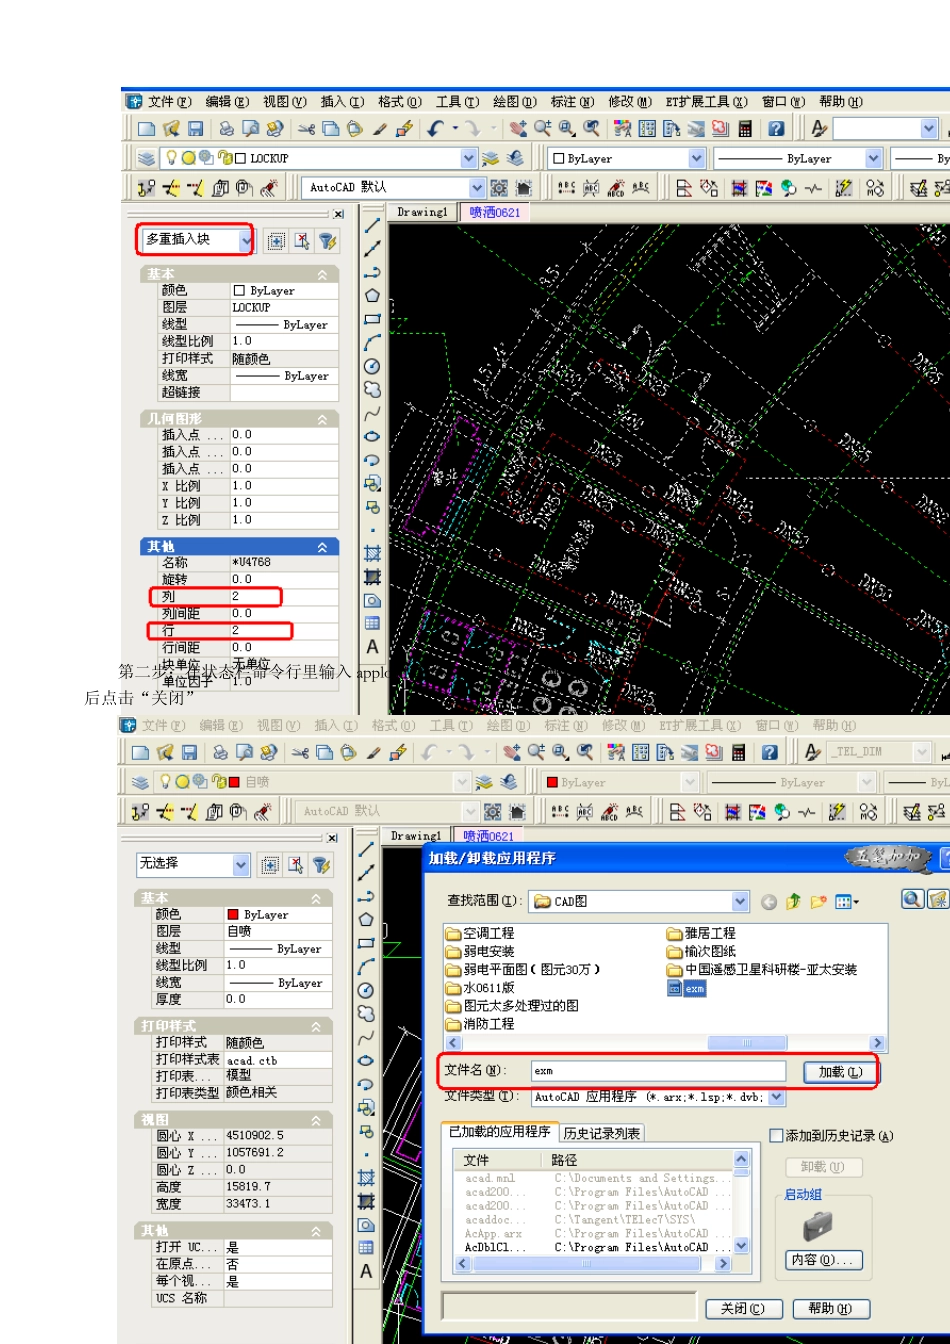The width and height of the screenshot is (950, 1344).
Task: Collapse the 几何图形 properties section
Action: (x=322, y=419)
